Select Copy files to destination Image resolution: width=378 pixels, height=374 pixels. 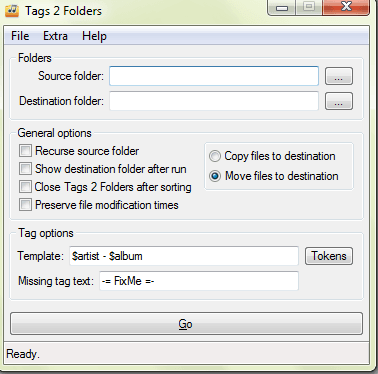[x=215, y=156]
